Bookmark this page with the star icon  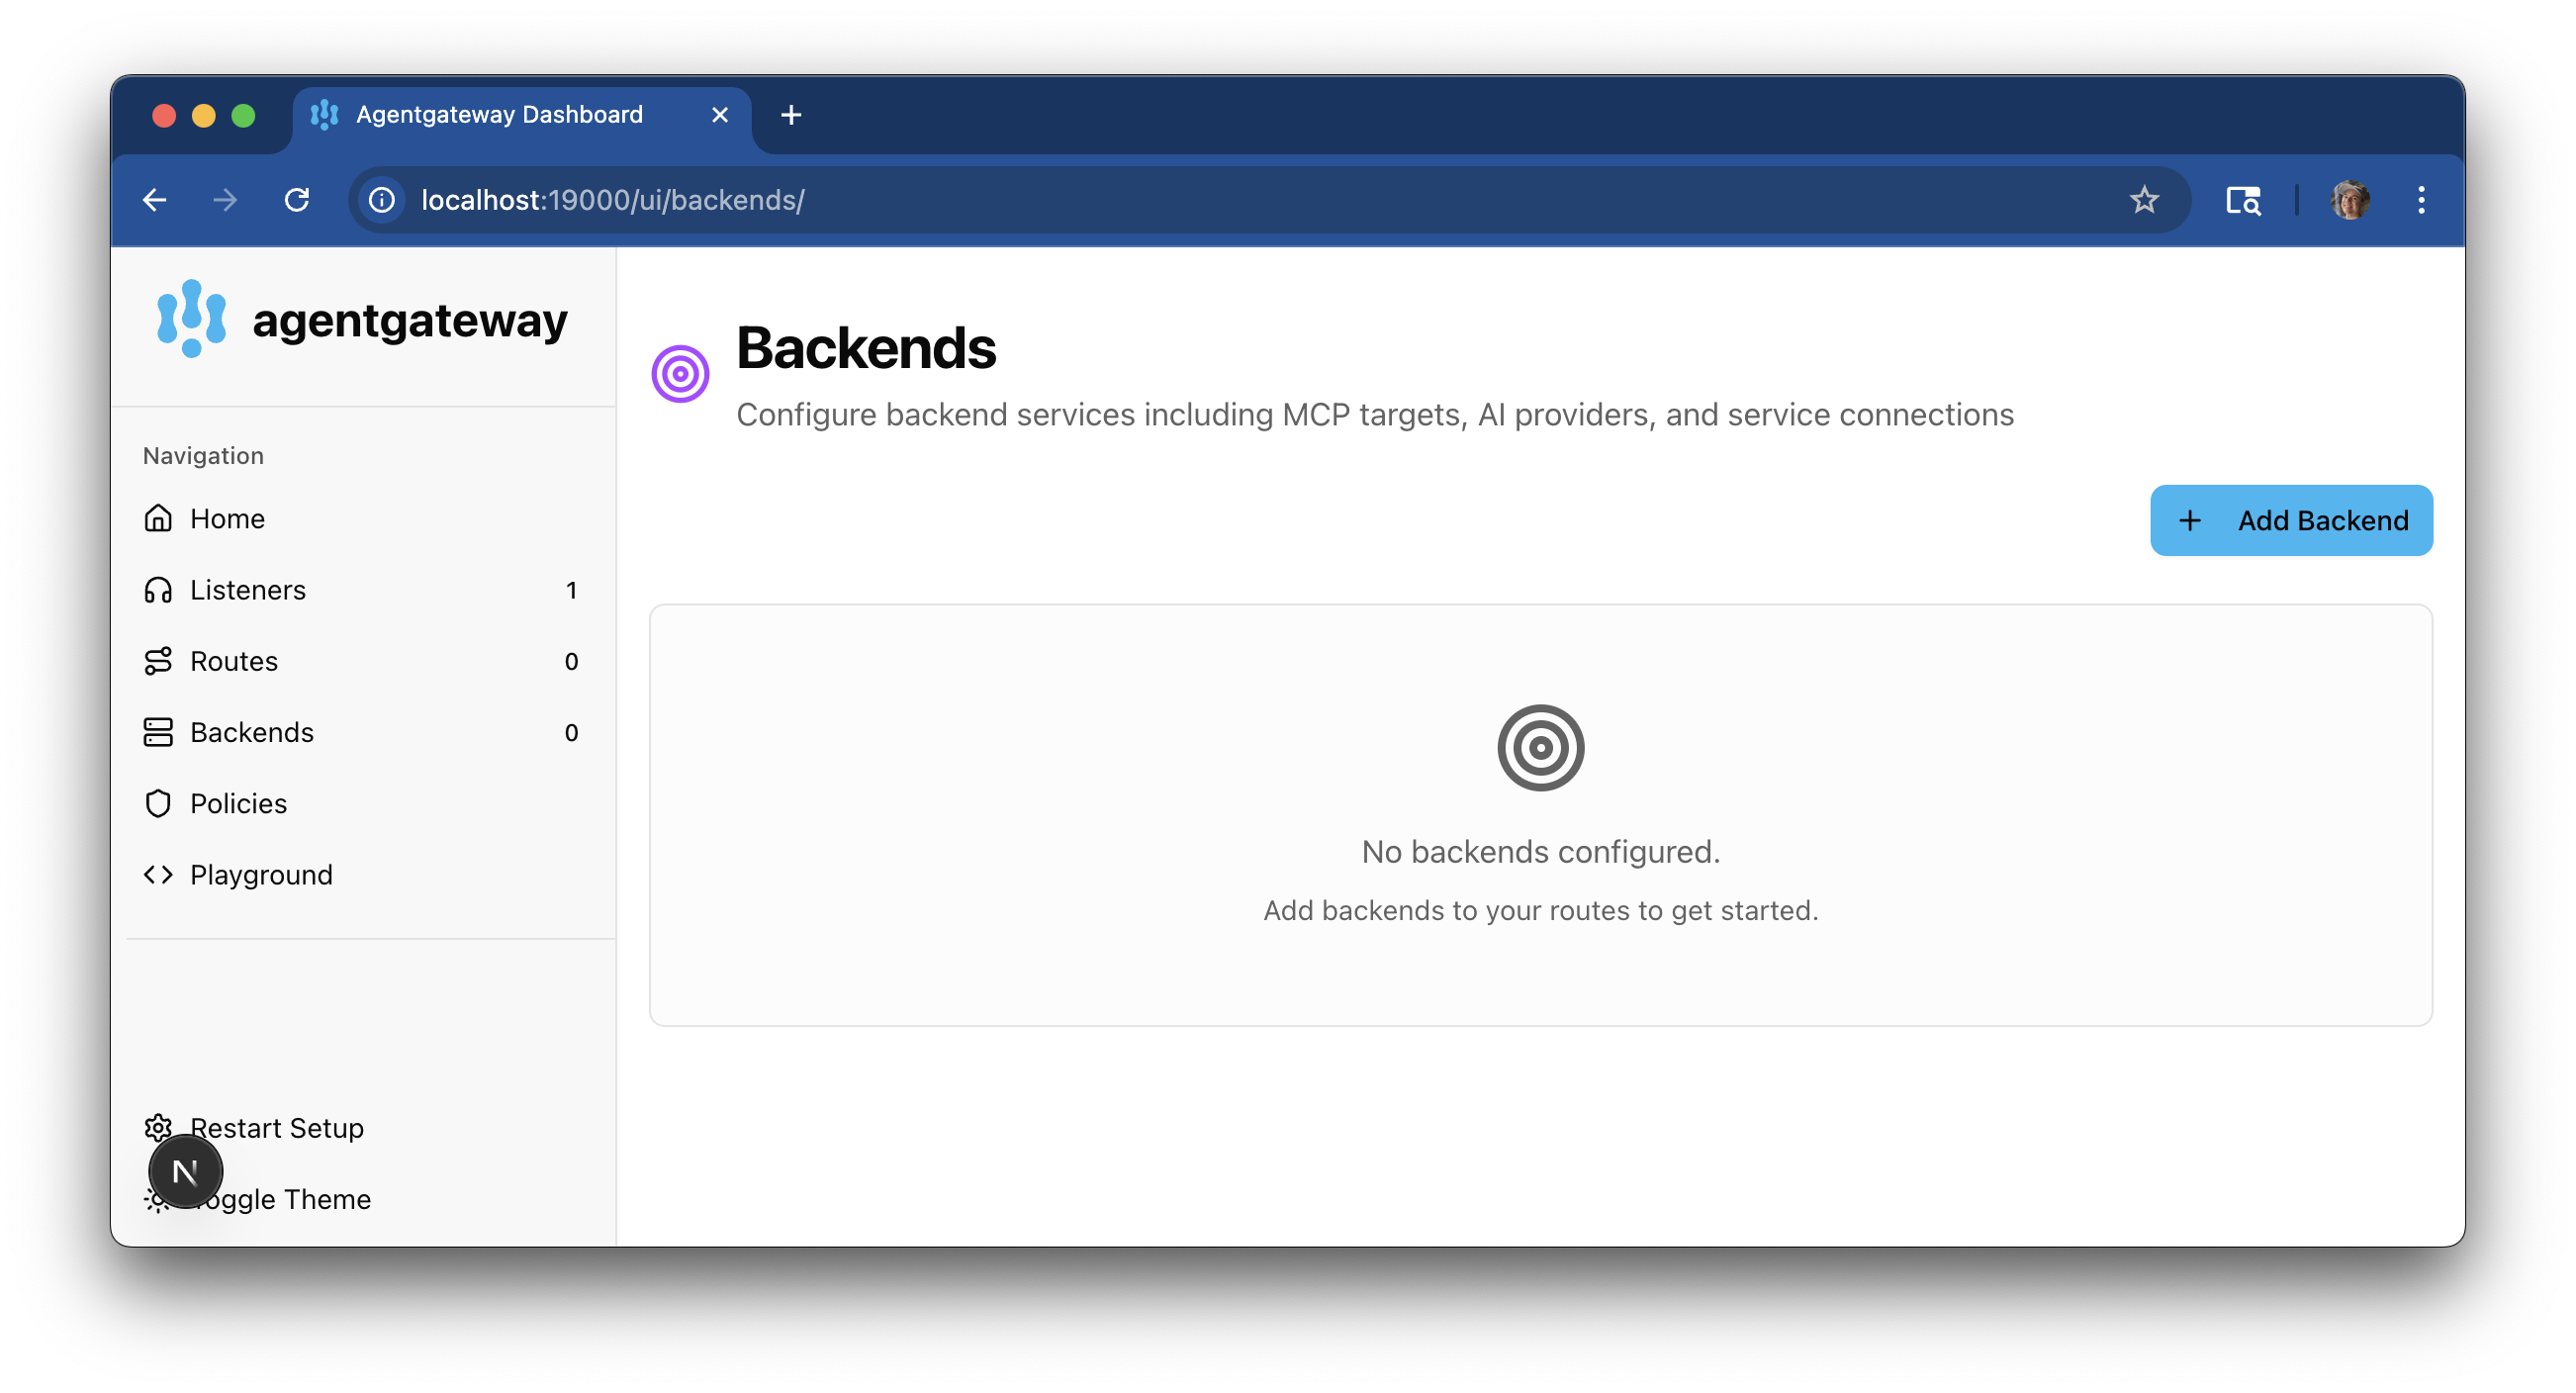[2144, 200]
